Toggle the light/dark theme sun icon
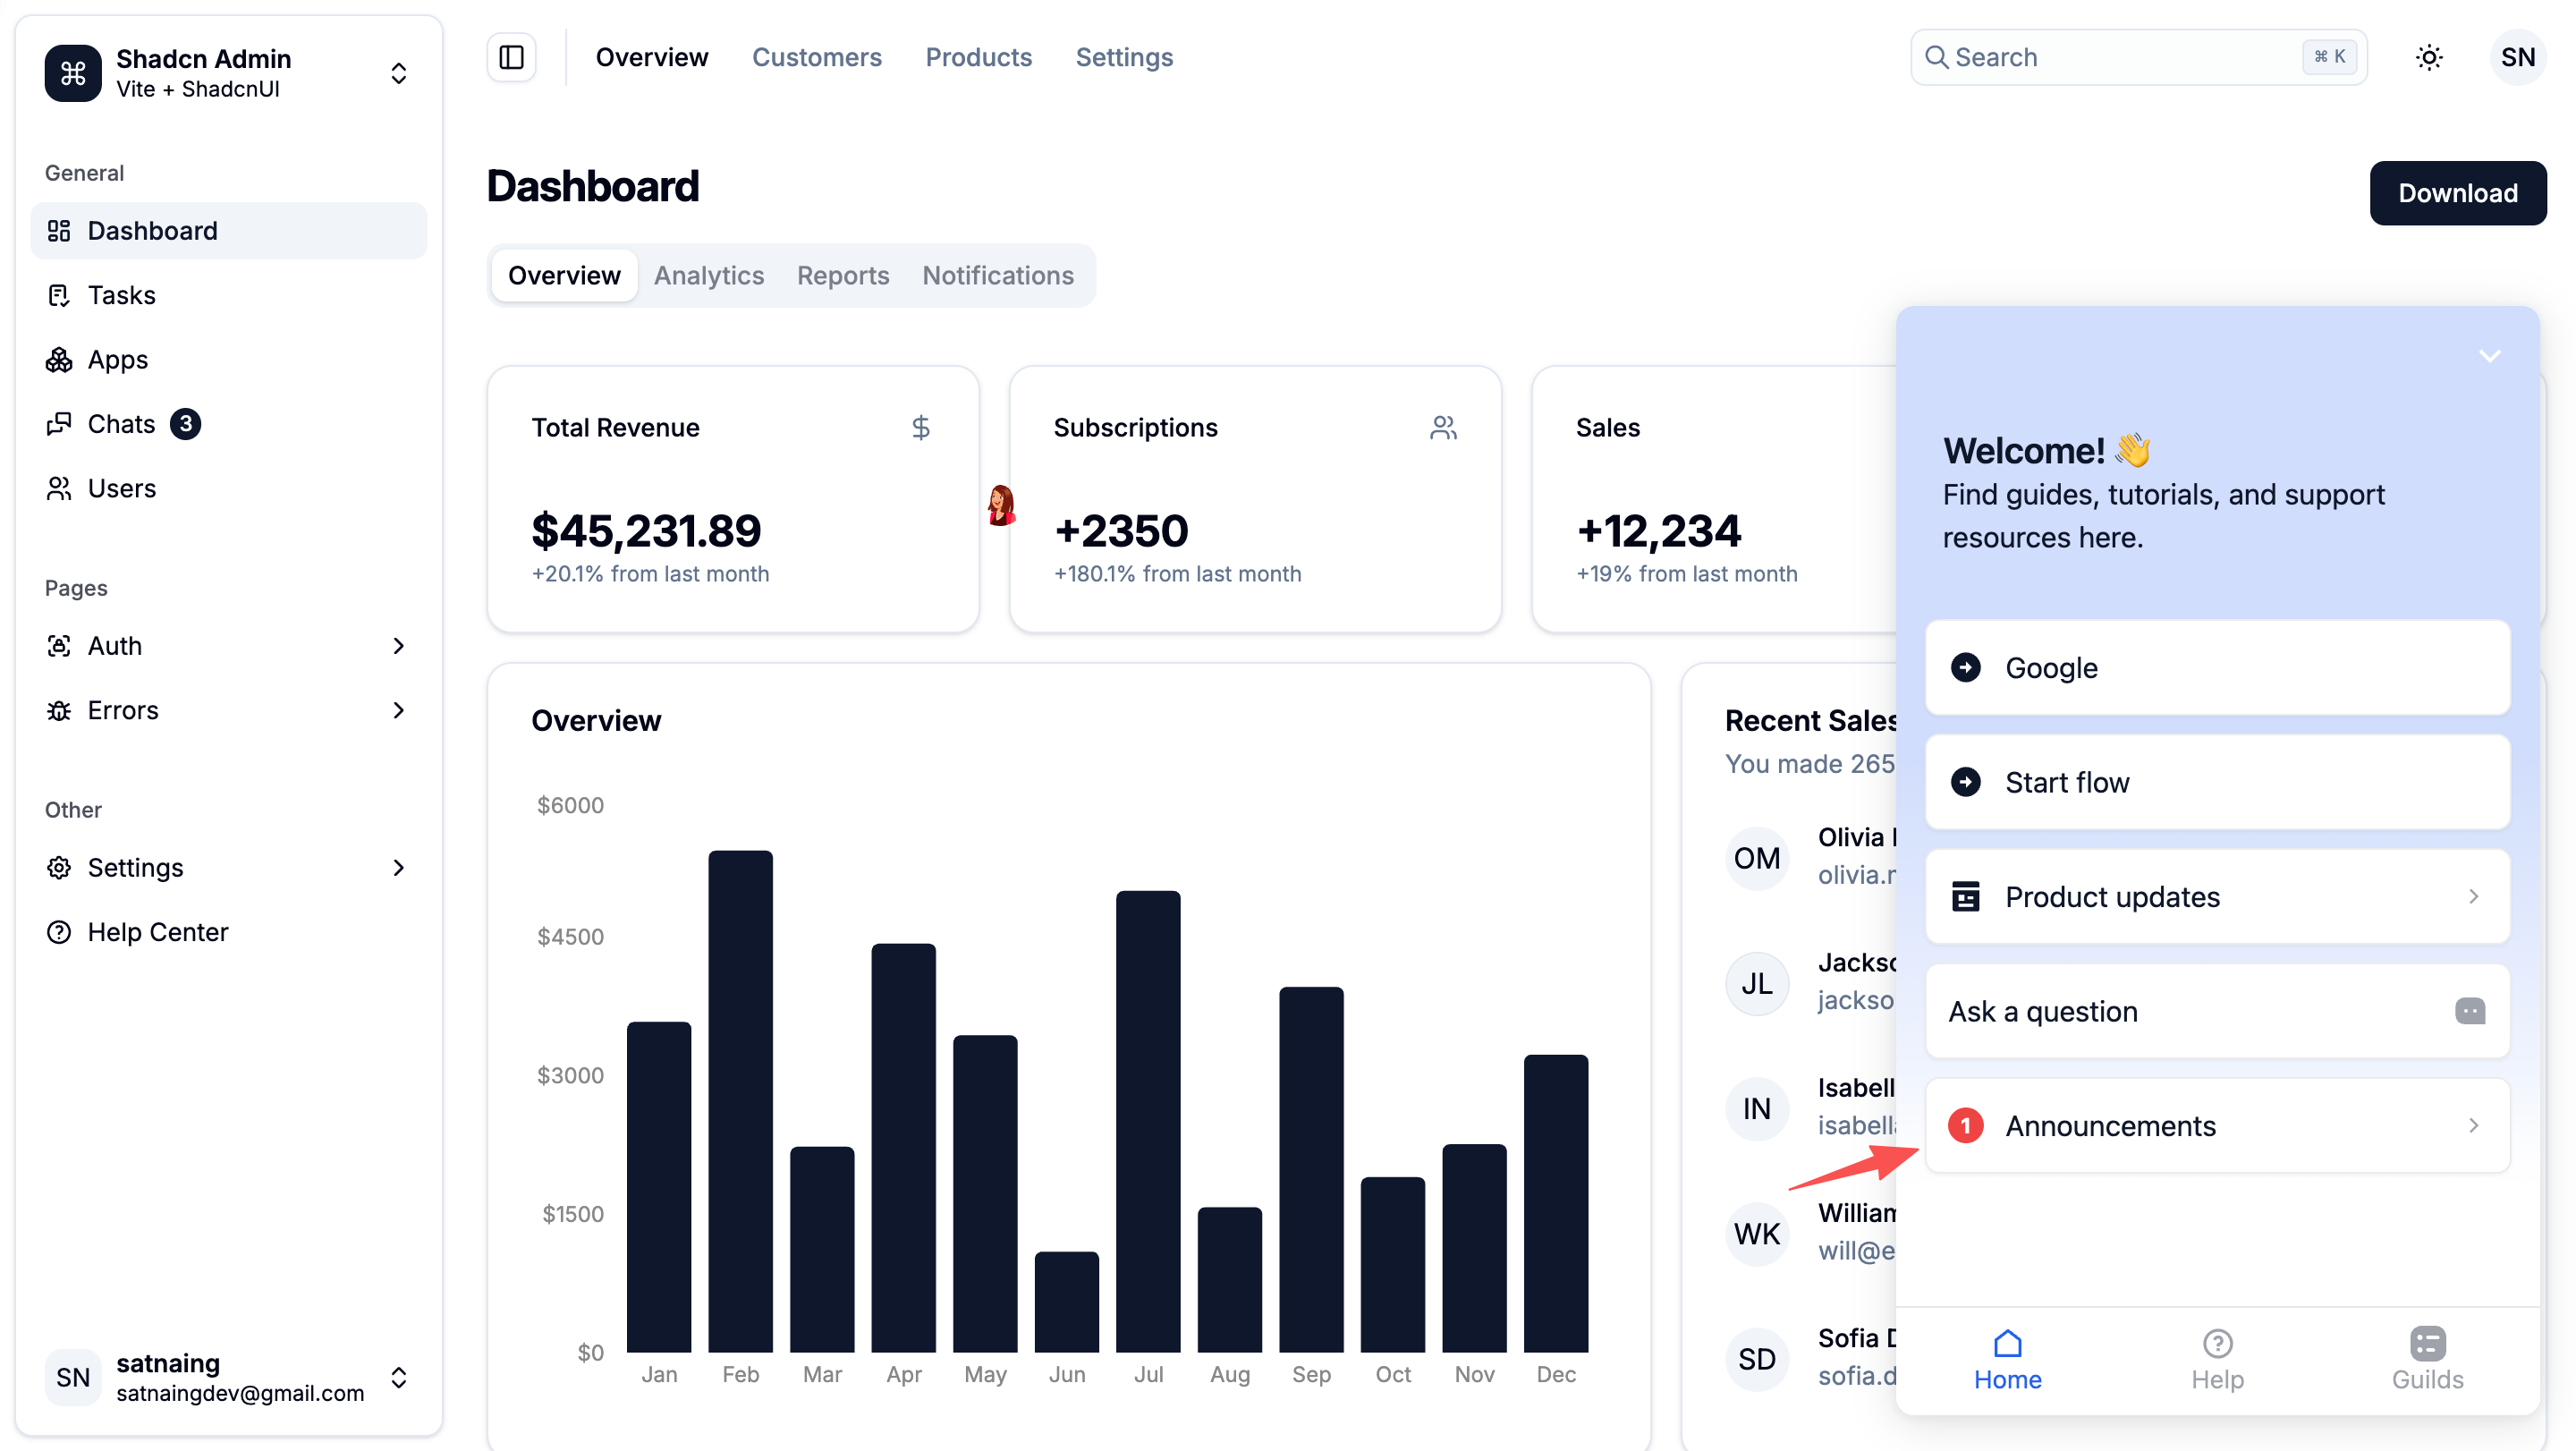Viewport: 2576px width, 1451px height. click(x=2429, y=57)
